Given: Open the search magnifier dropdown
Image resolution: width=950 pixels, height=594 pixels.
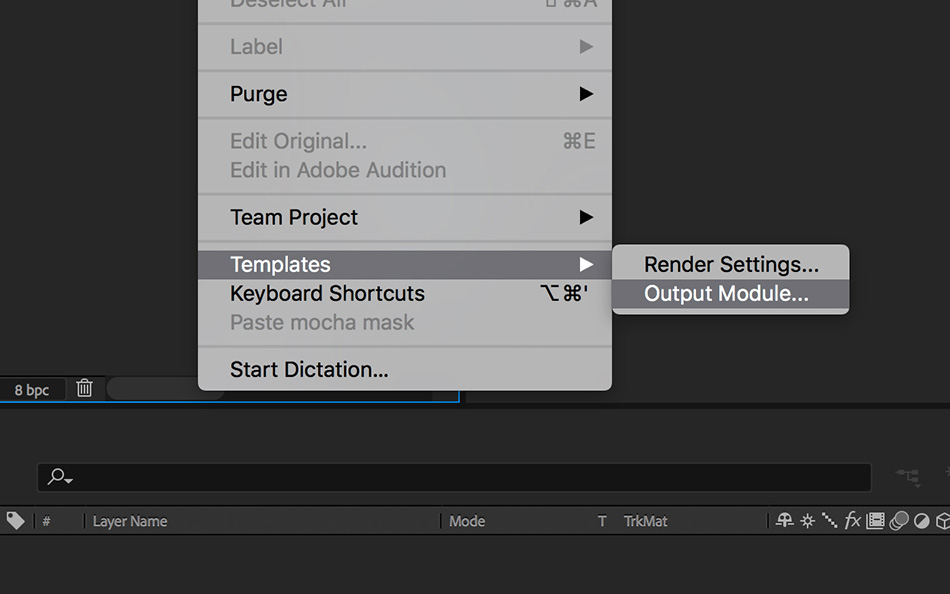Looking at the screenshot, I should point(61,477).
